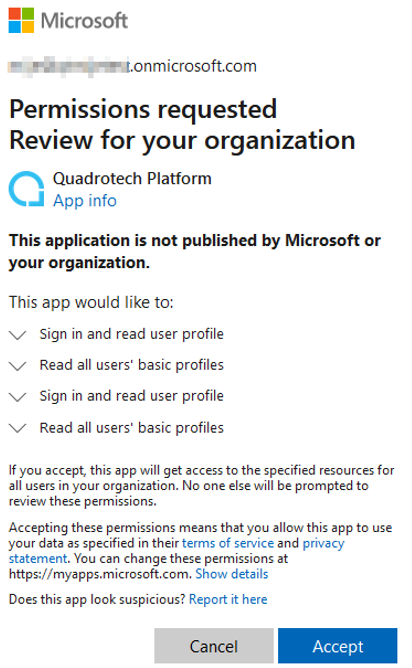Expand the first Read all users' basic profiles chevron

18,366
